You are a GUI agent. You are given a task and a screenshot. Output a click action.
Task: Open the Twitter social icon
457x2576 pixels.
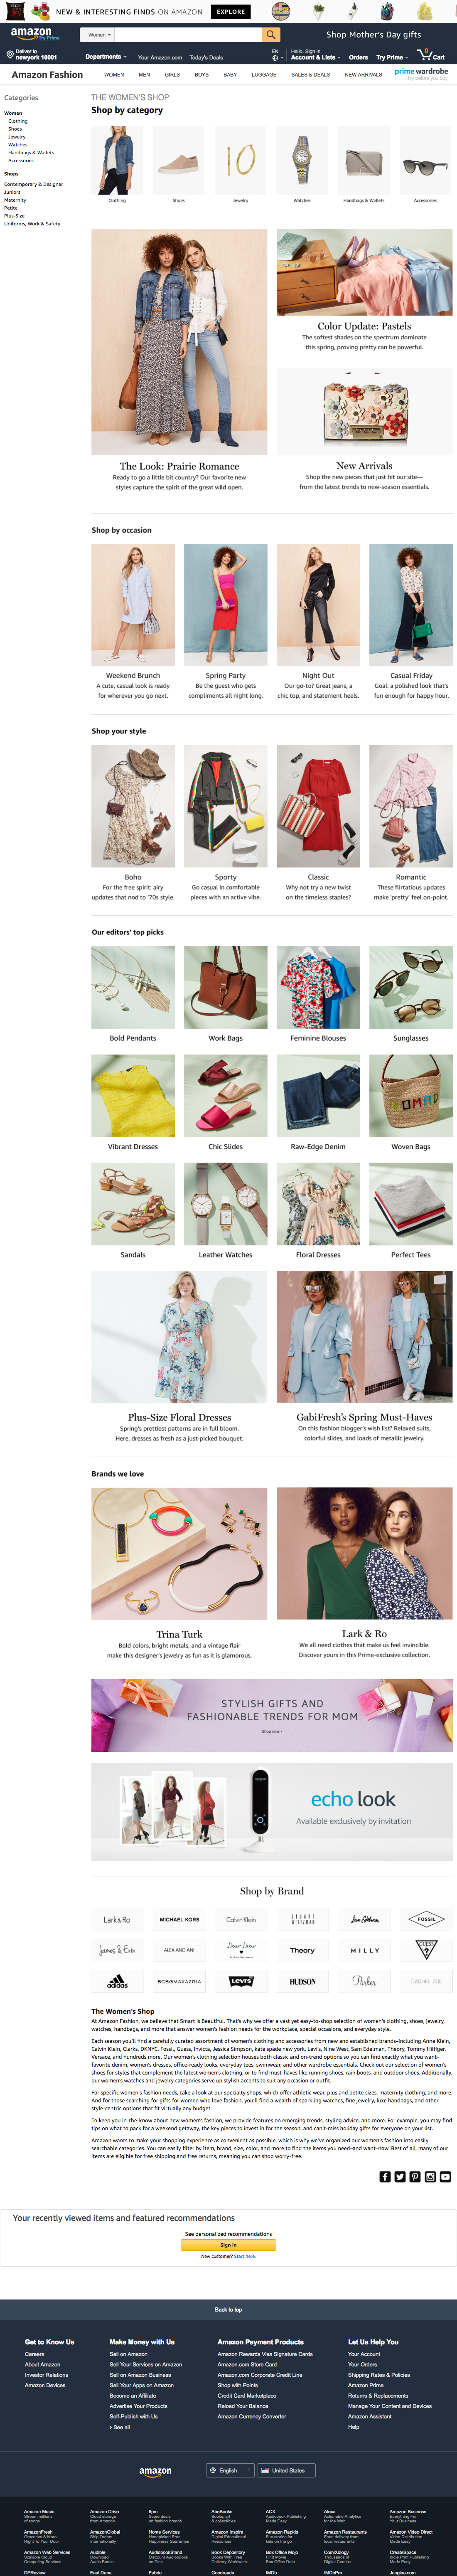(x=400, y=2177)
